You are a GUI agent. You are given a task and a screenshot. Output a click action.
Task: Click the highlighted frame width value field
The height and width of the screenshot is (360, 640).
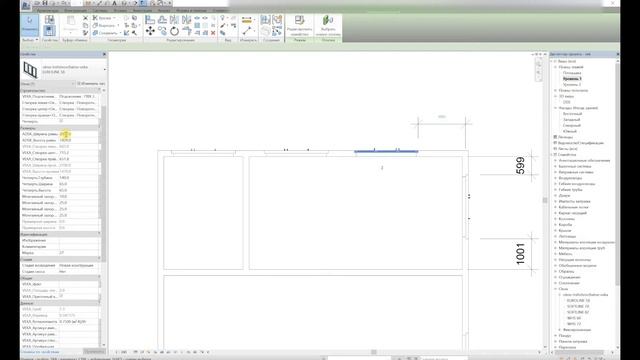coord(78,134)
